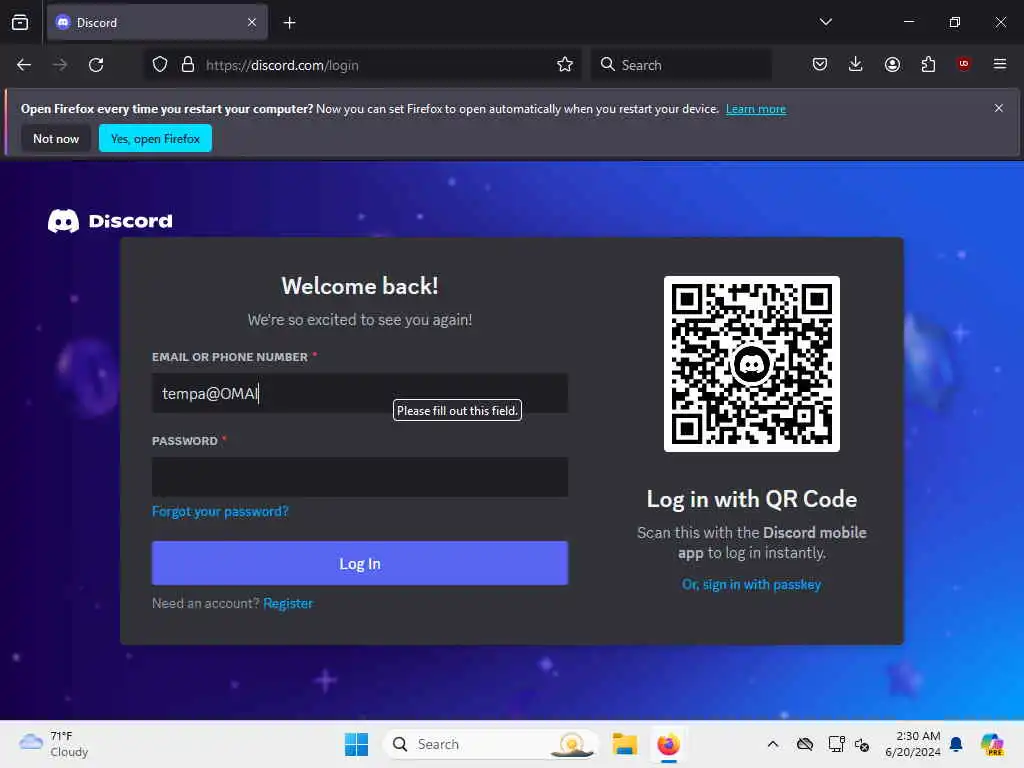Bookmark this page with the star

[x=565, y=65]
